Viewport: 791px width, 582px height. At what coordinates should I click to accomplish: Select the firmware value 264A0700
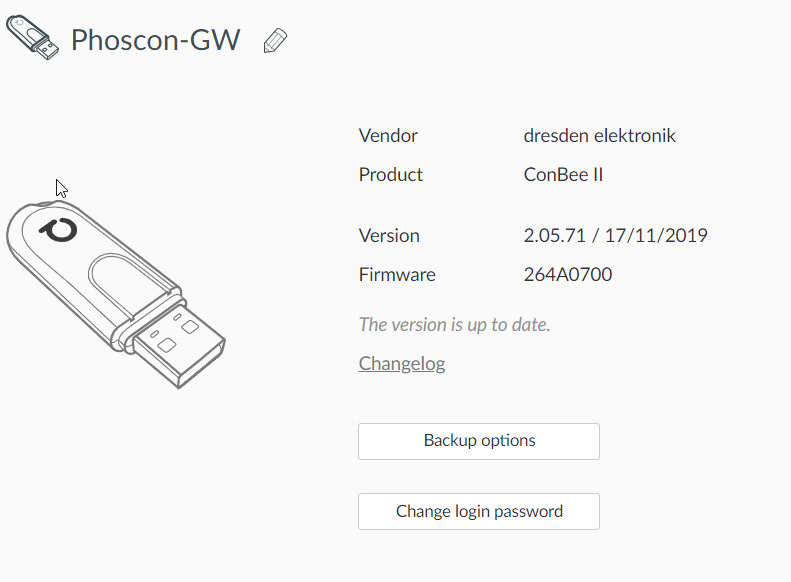[x=568, y=274]
